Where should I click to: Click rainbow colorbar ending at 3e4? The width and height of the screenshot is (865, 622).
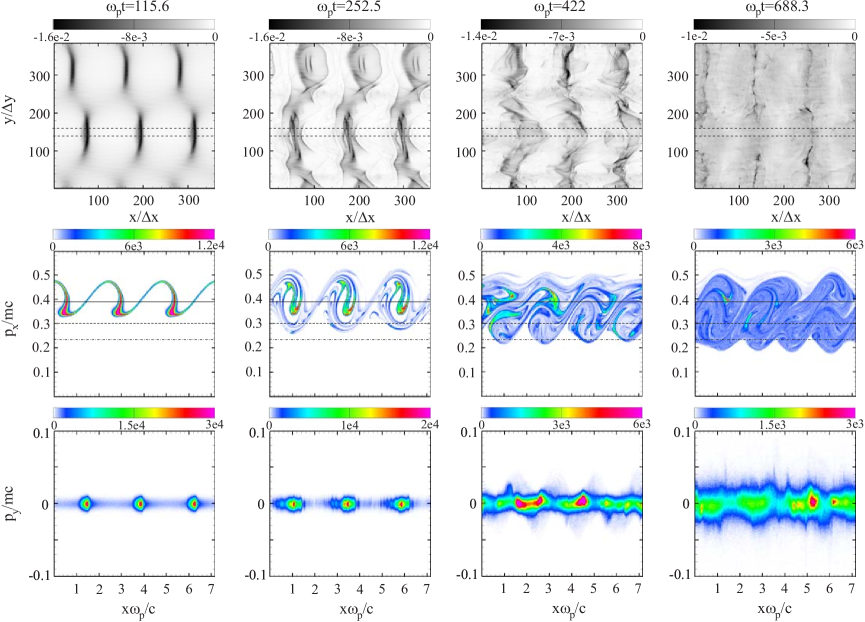[134, 413]
